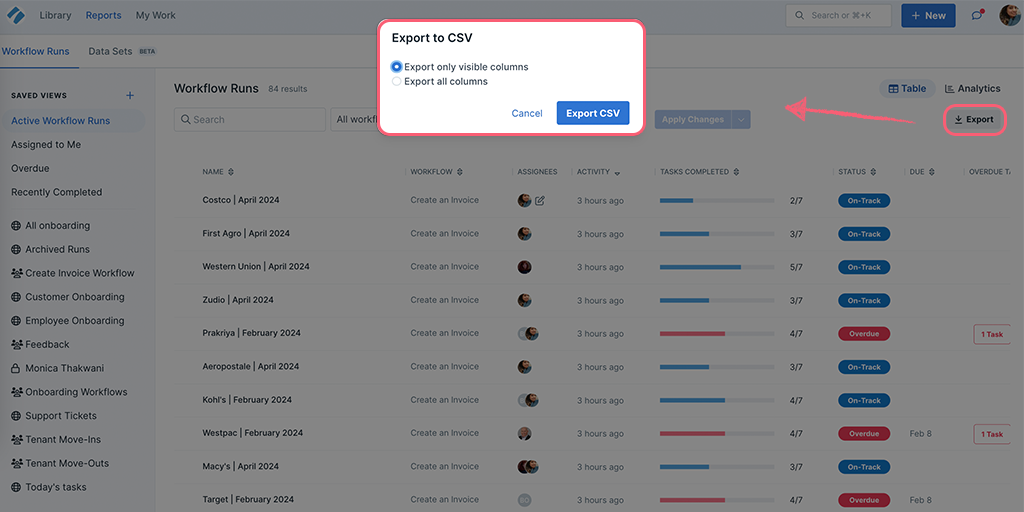The height and width of the screenshot is (512, 1024).
Task: Click the edit assignee icon for Costco
Action: click(x=540, y=200)
